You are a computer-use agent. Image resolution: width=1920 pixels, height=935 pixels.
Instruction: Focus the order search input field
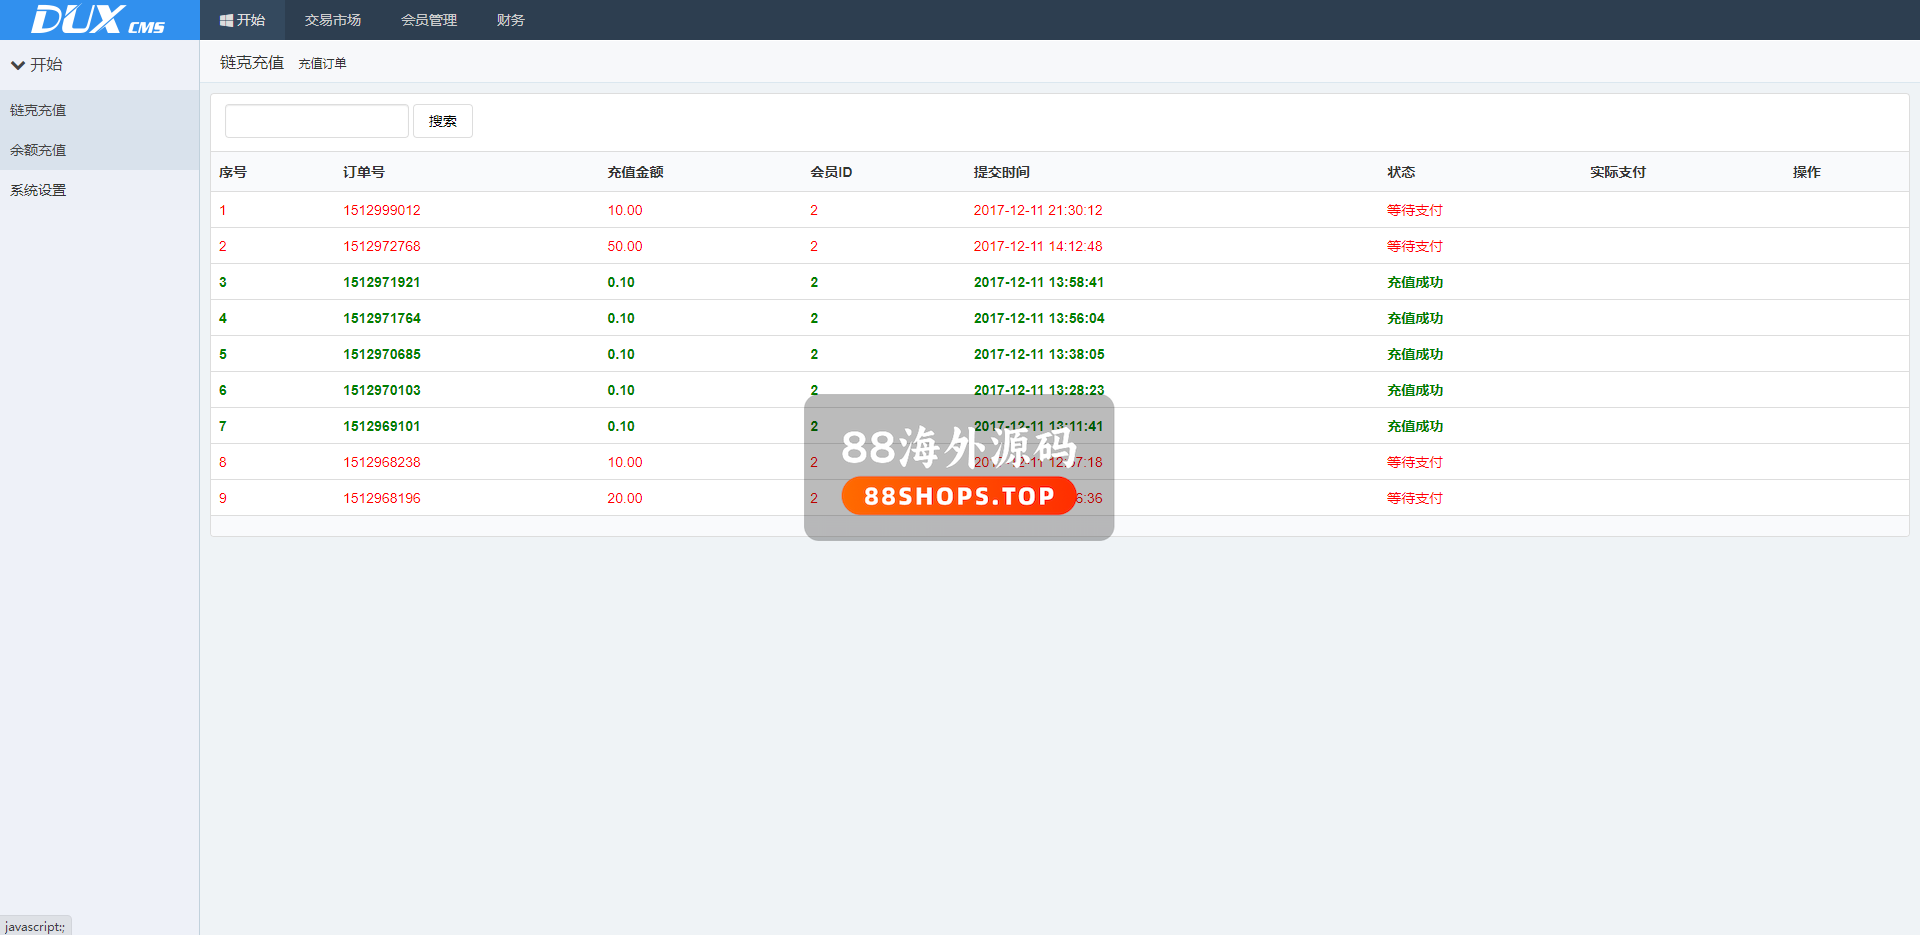point(316,121)
